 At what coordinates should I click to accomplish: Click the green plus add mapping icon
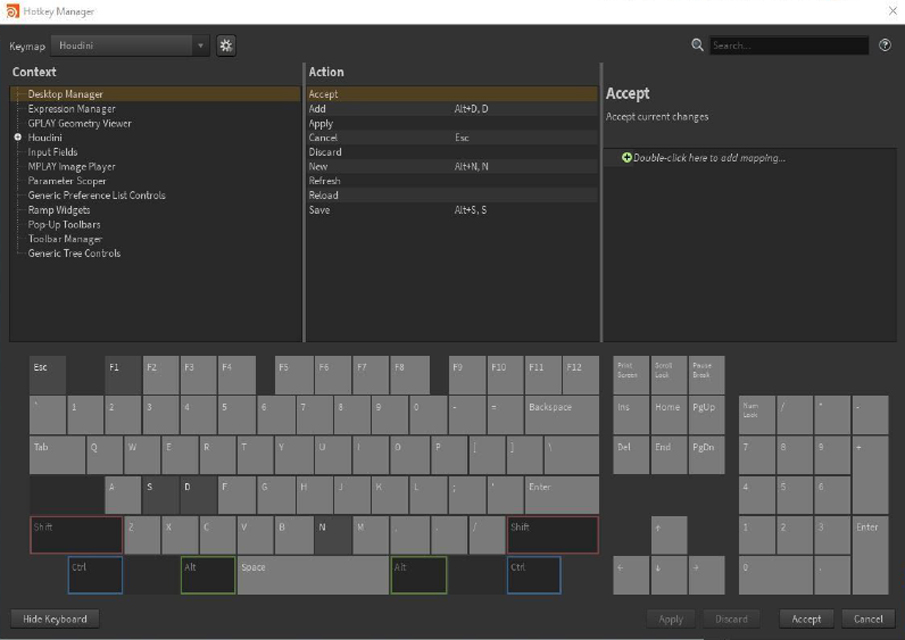(x=627, y=158)
